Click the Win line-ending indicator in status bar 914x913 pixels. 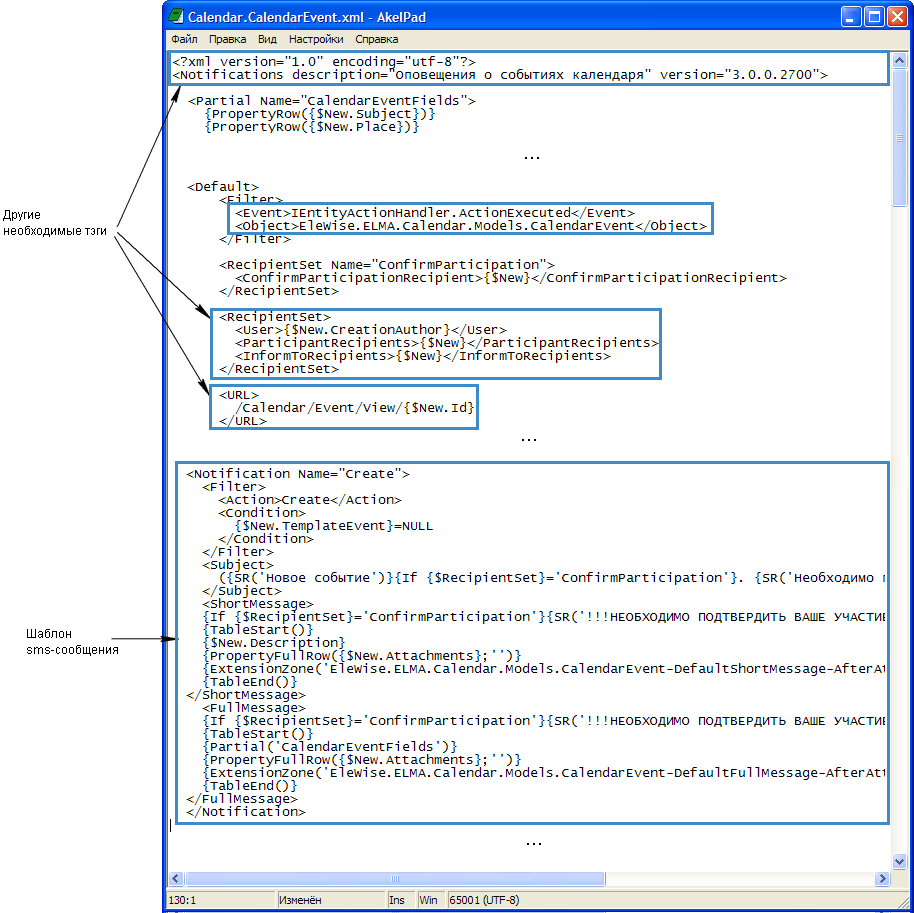(x=428, y=900)
